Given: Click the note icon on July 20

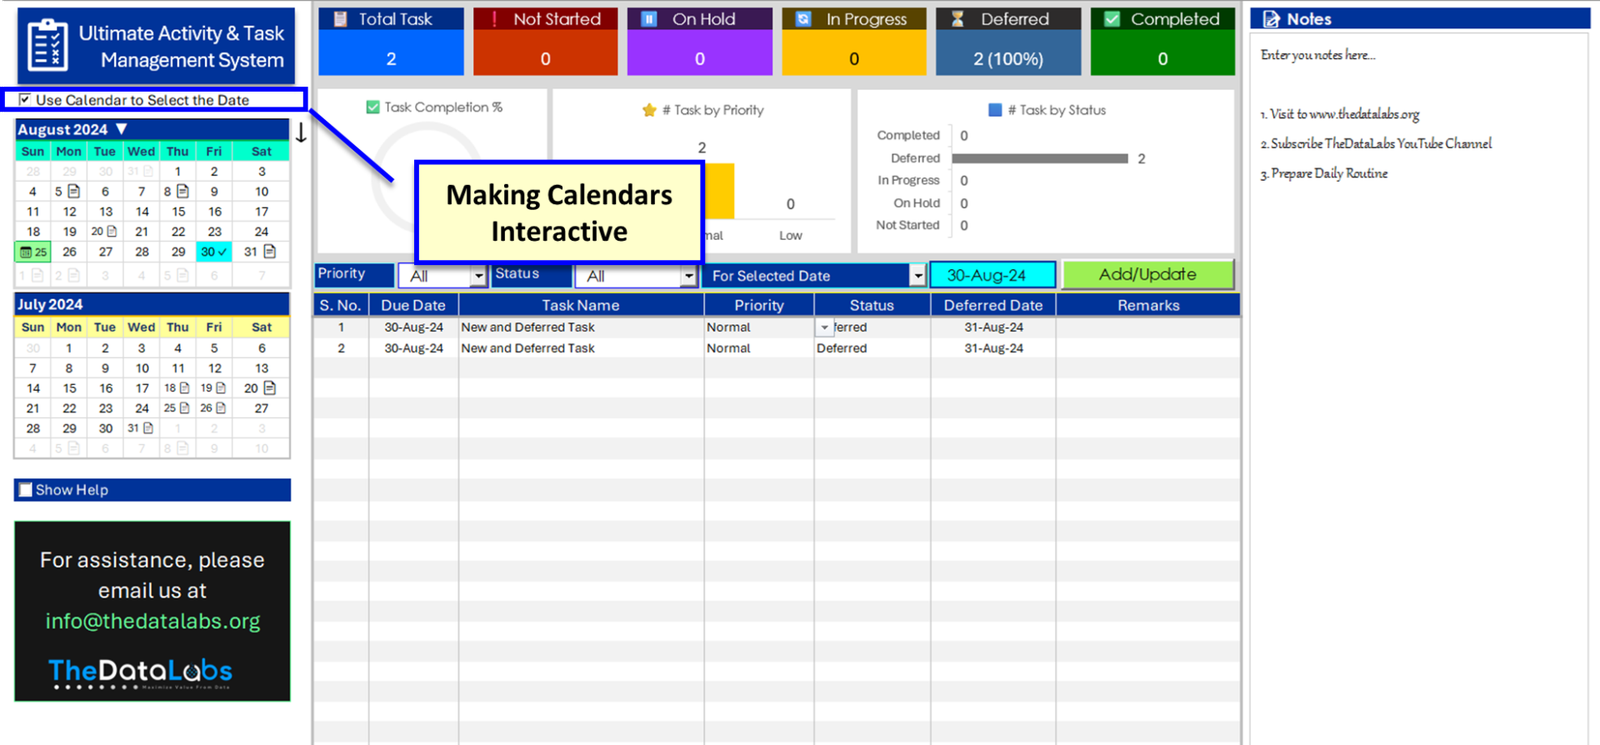Looking at the screenshot, I should 270,388.
